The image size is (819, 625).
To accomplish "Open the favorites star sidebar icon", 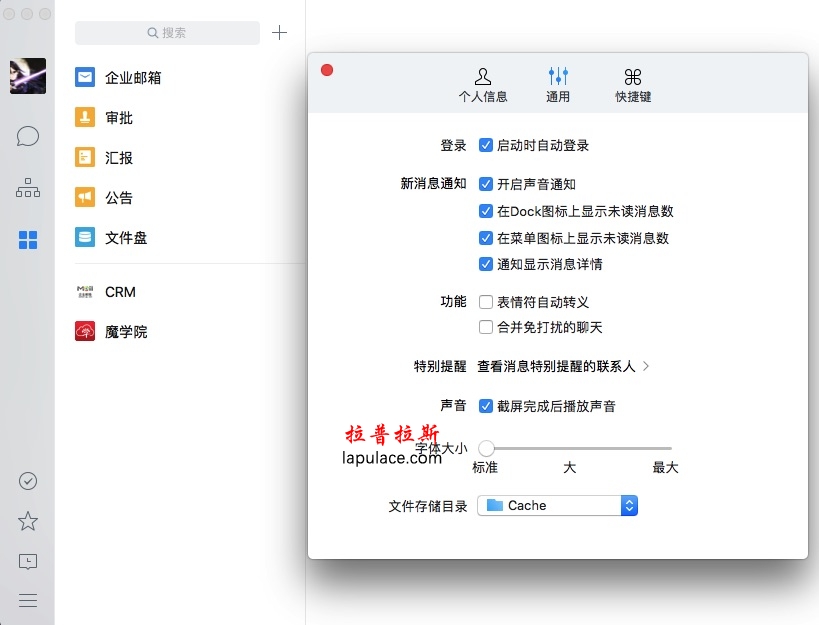I will (x=28, y=521).
